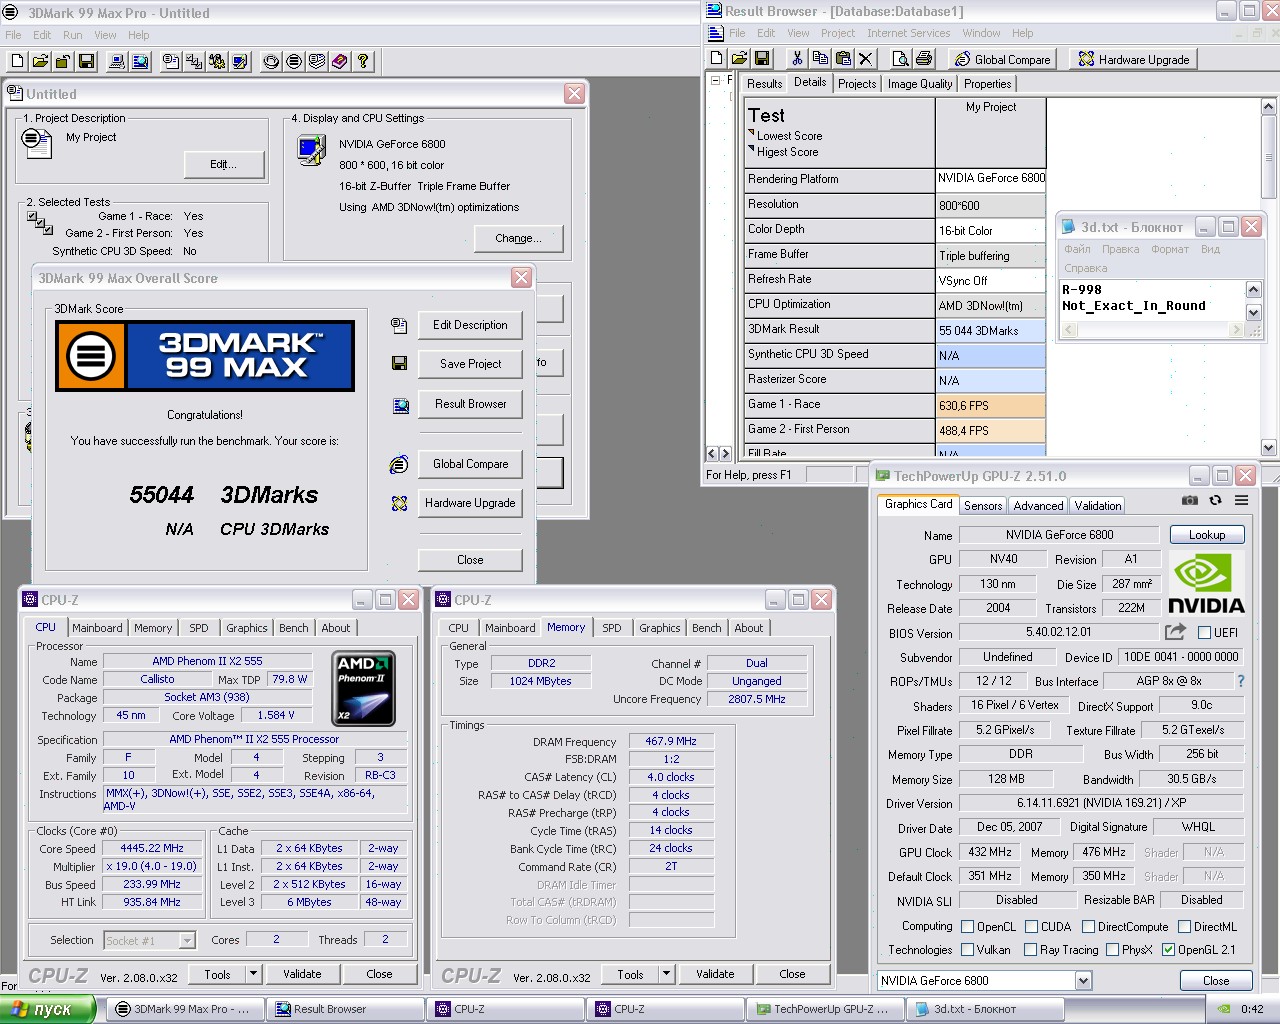This screenshot has width=1280, height=1024.
Task: Switch to TechPowerUp GPU-Z taskbar item
Action: [x=825, y=1009]
